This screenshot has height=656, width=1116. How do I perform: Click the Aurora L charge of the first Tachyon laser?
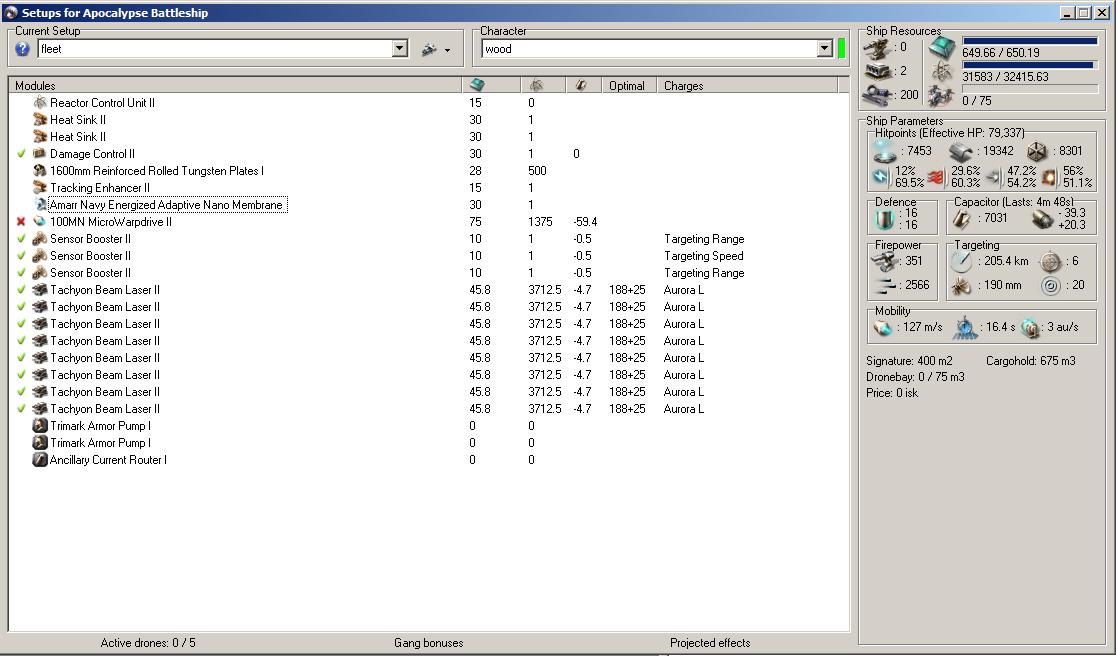[683, 290]
